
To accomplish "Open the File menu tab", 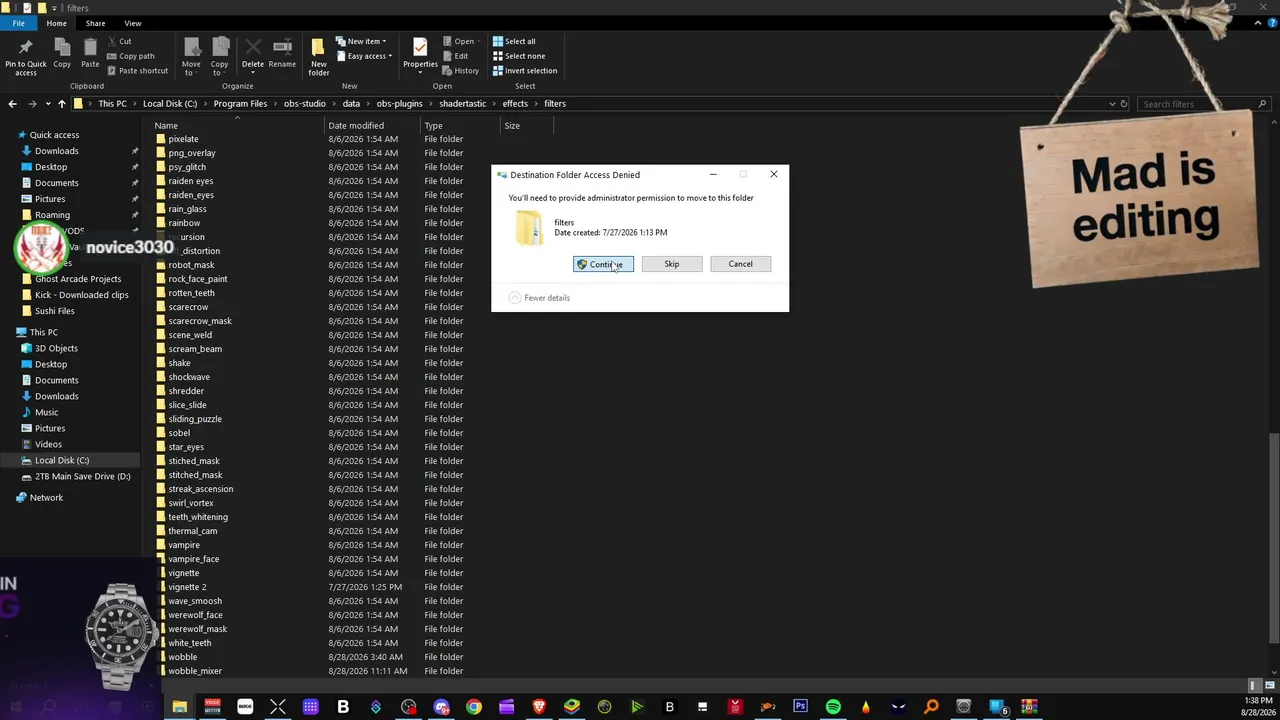I will 18,23.
